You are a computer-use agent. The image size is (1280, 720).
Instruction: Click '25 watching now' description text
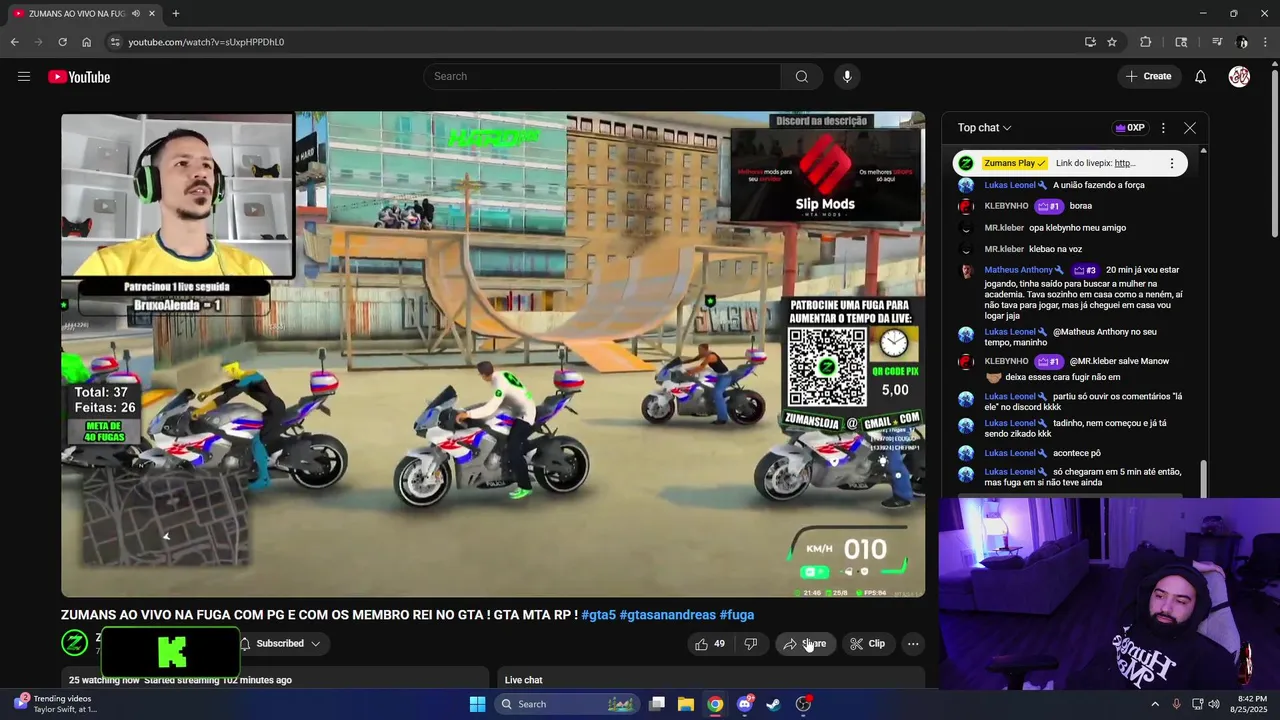point(104,680)
